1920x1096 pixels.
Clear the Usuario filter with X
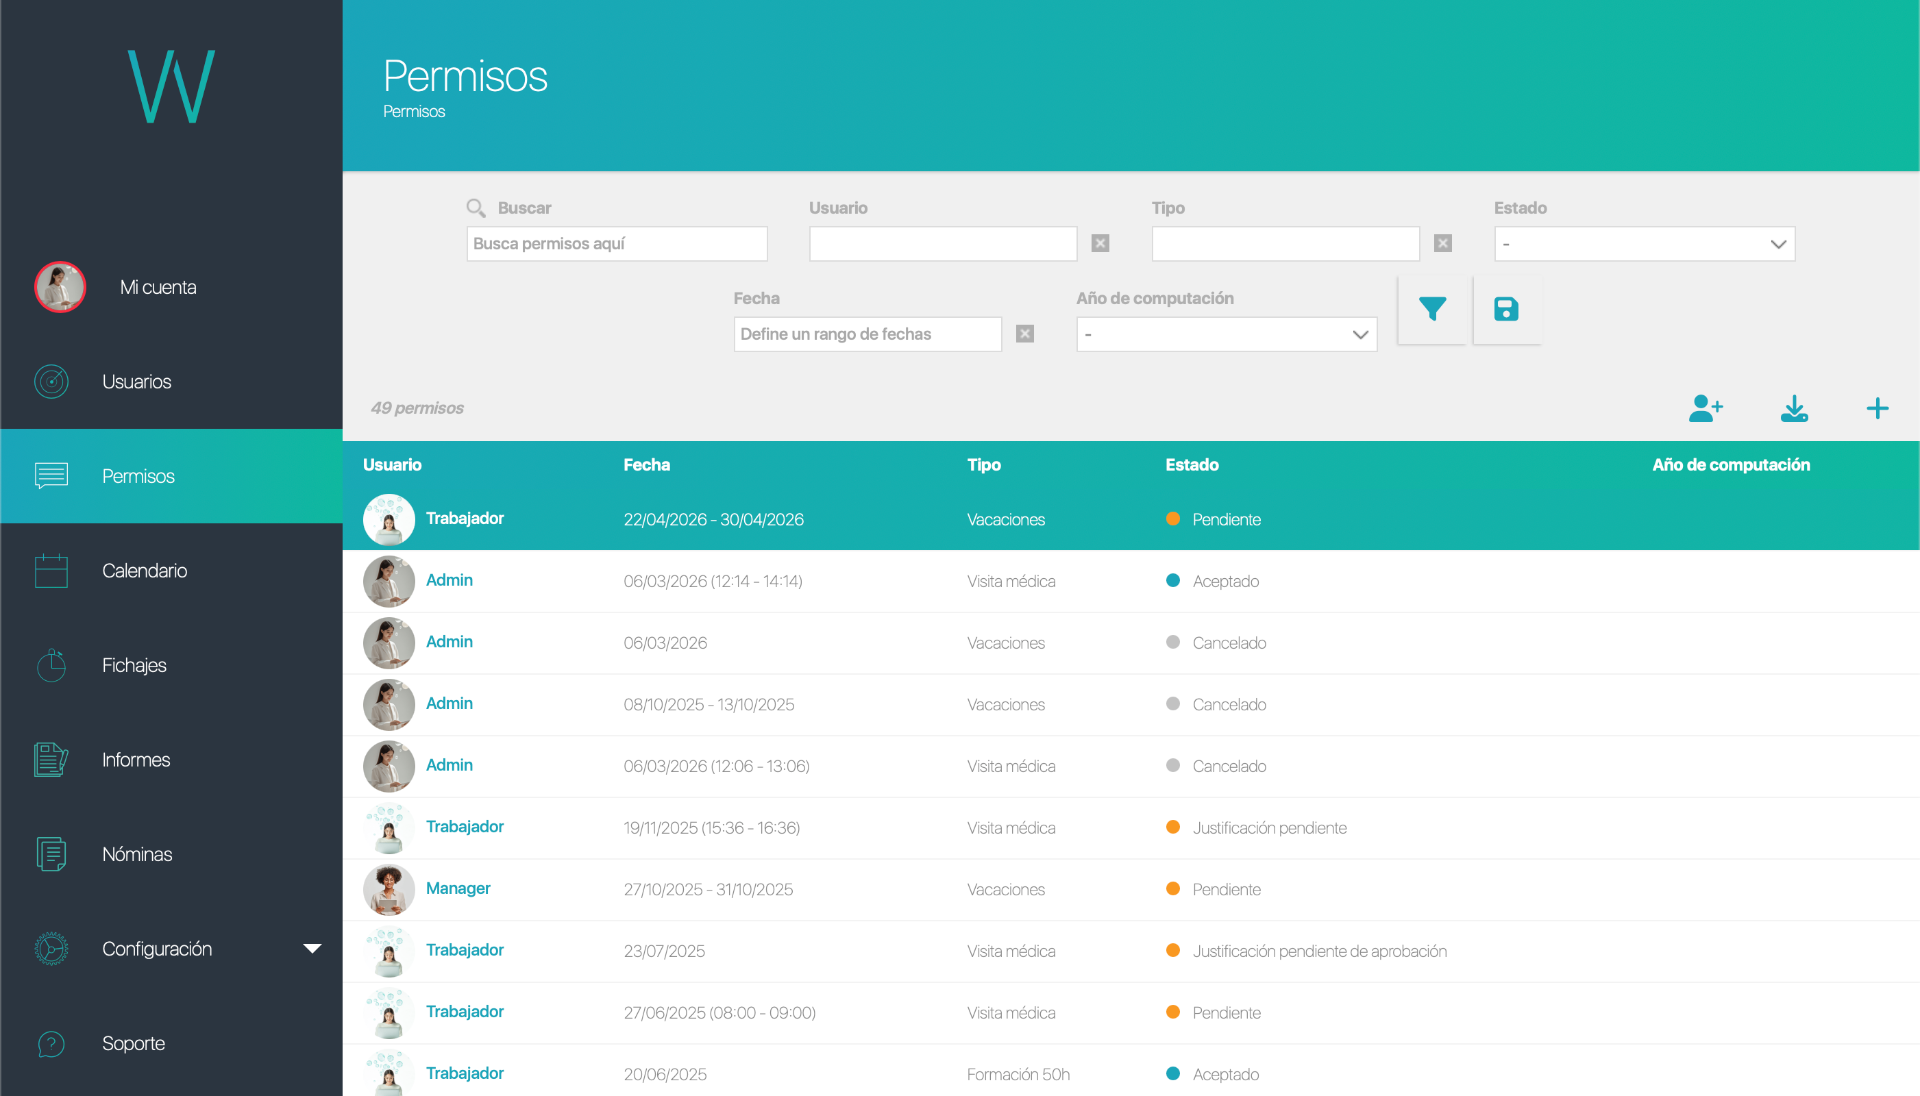(x=1100, y=243)
